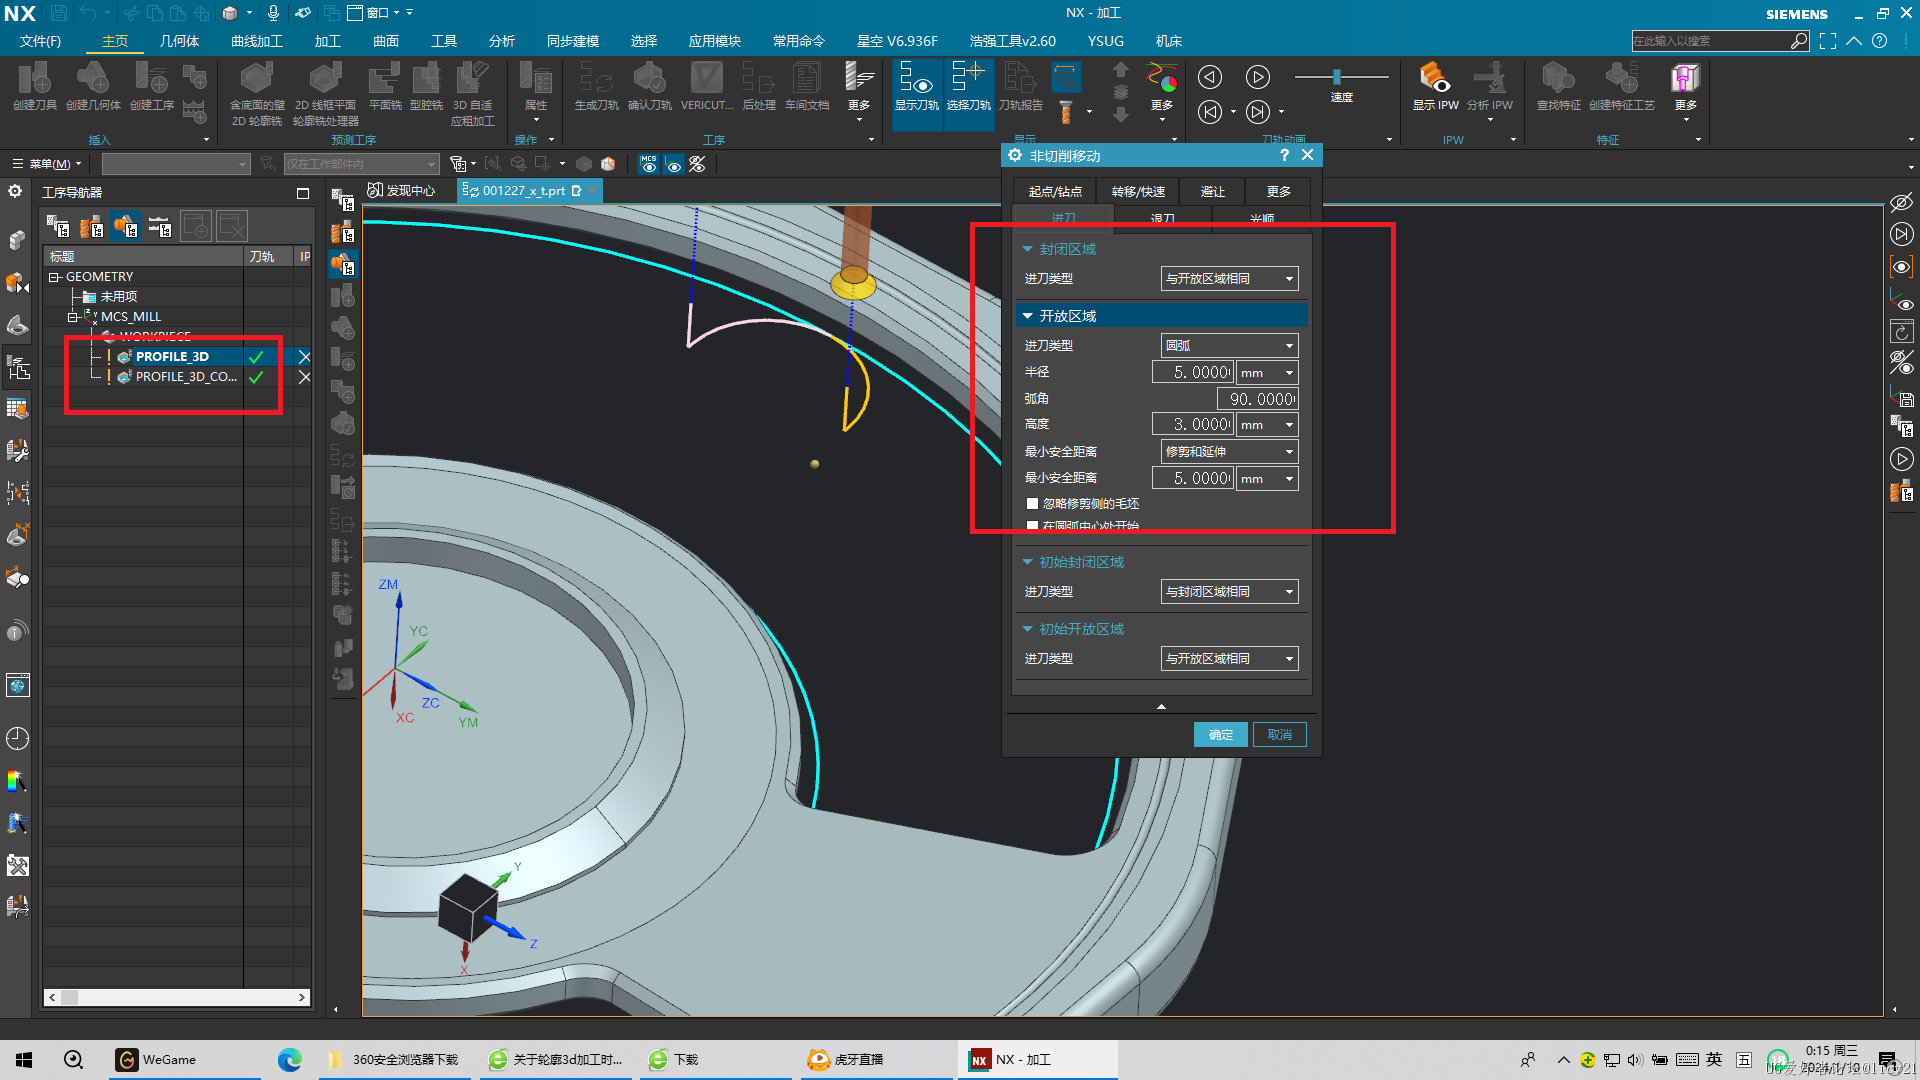Screen dimensions: 1920x1080
Task: Click the 创建工序 (Create Operation) icon
Action: pyautogui.click(x=151, y=86)
